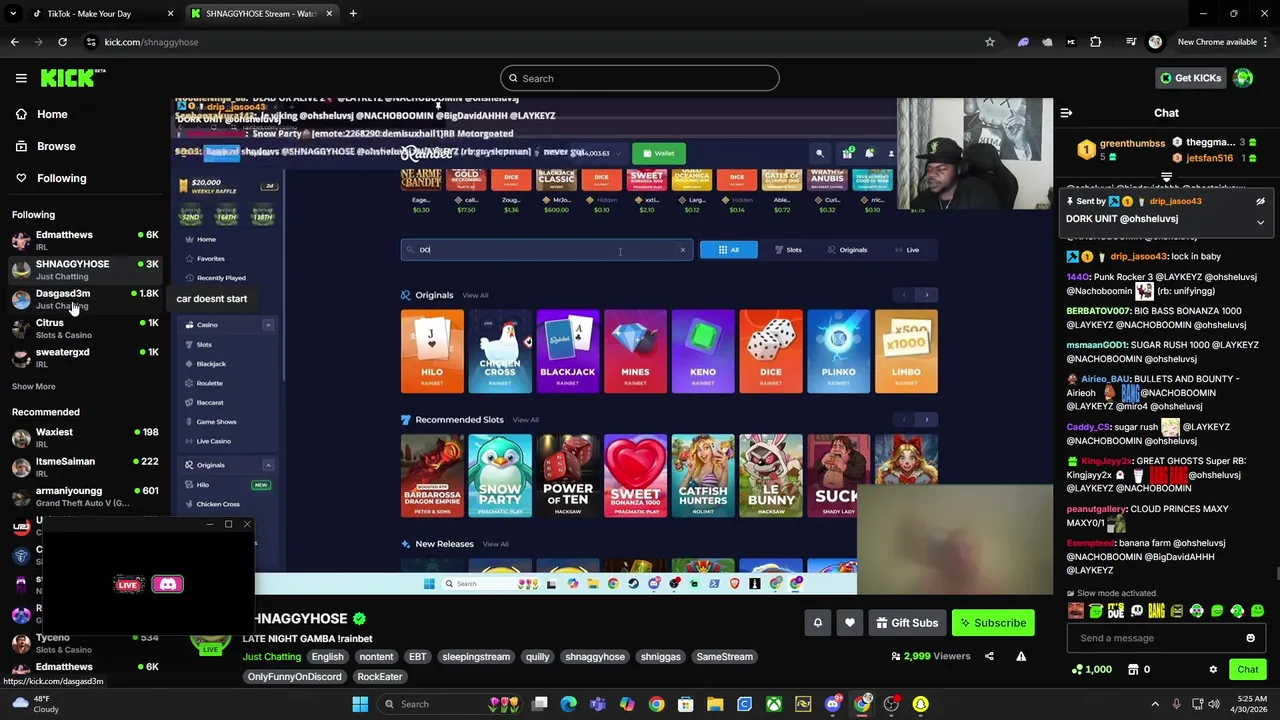
Task: Open Chrome extensions puzzle icon
Action: [x=1096, y=42]
